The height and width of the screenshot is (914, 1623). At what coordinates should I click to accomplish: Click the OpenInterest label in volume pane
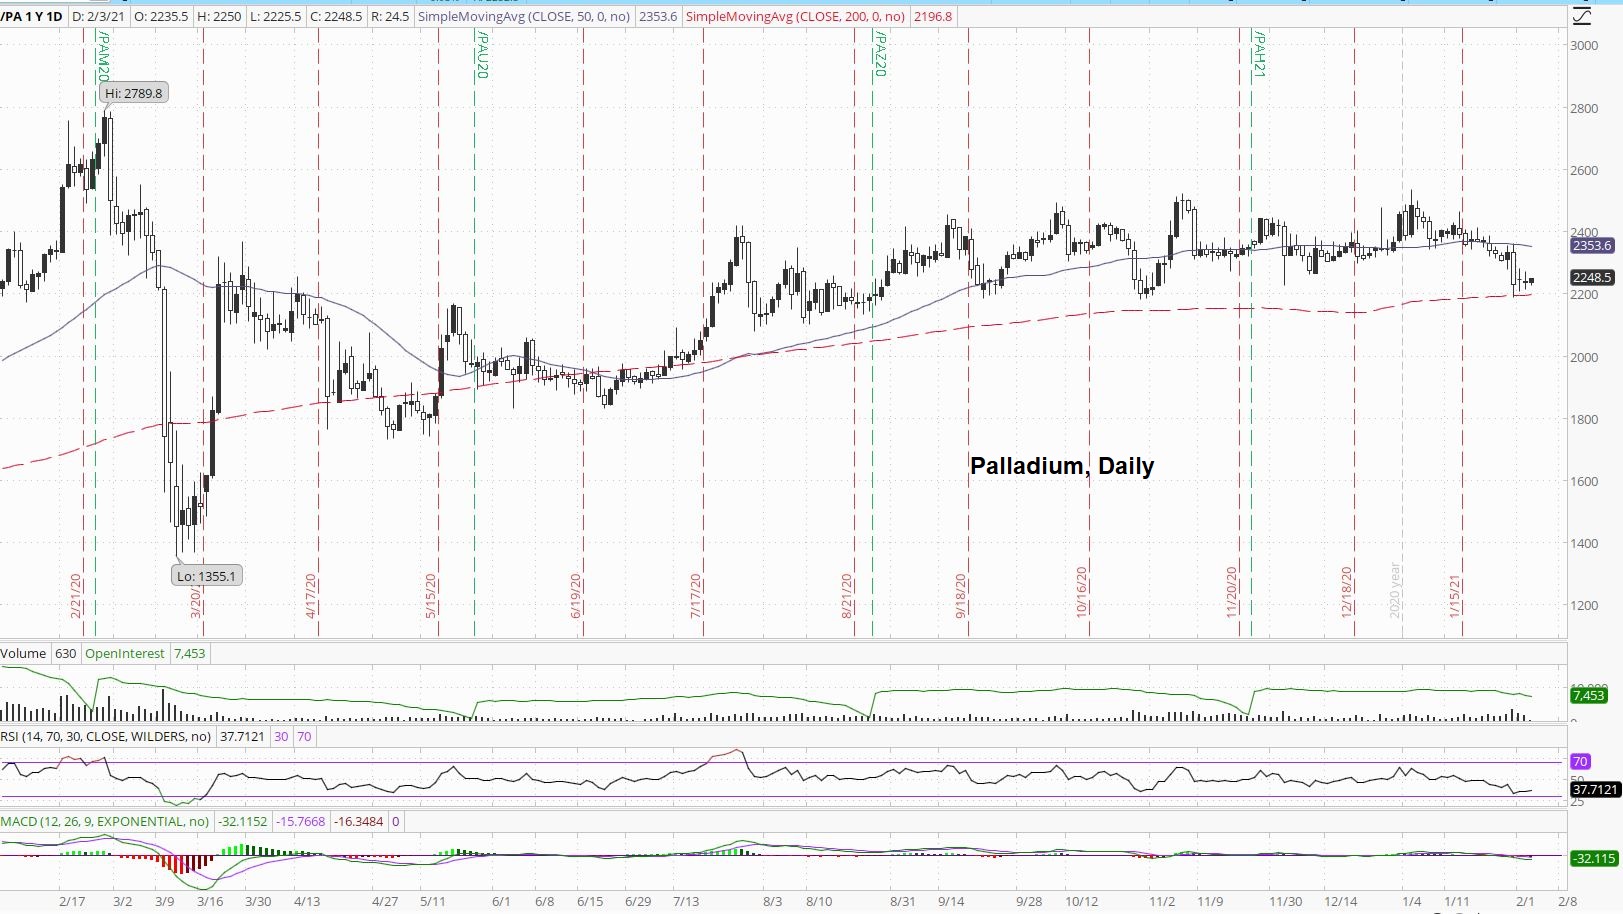[x=125, y=653]
